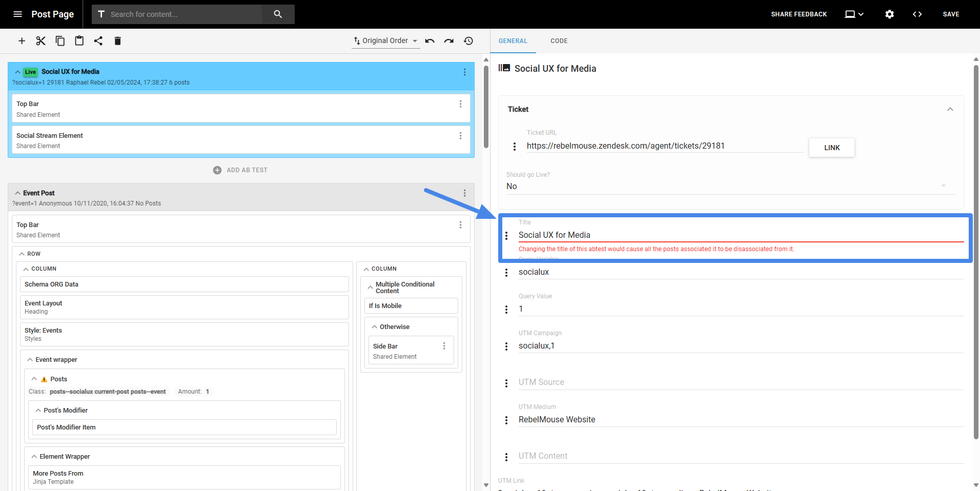This screenshot has width=980, height=491.
Task: Collapse the Ticket section
Action: tap(950, 109)
